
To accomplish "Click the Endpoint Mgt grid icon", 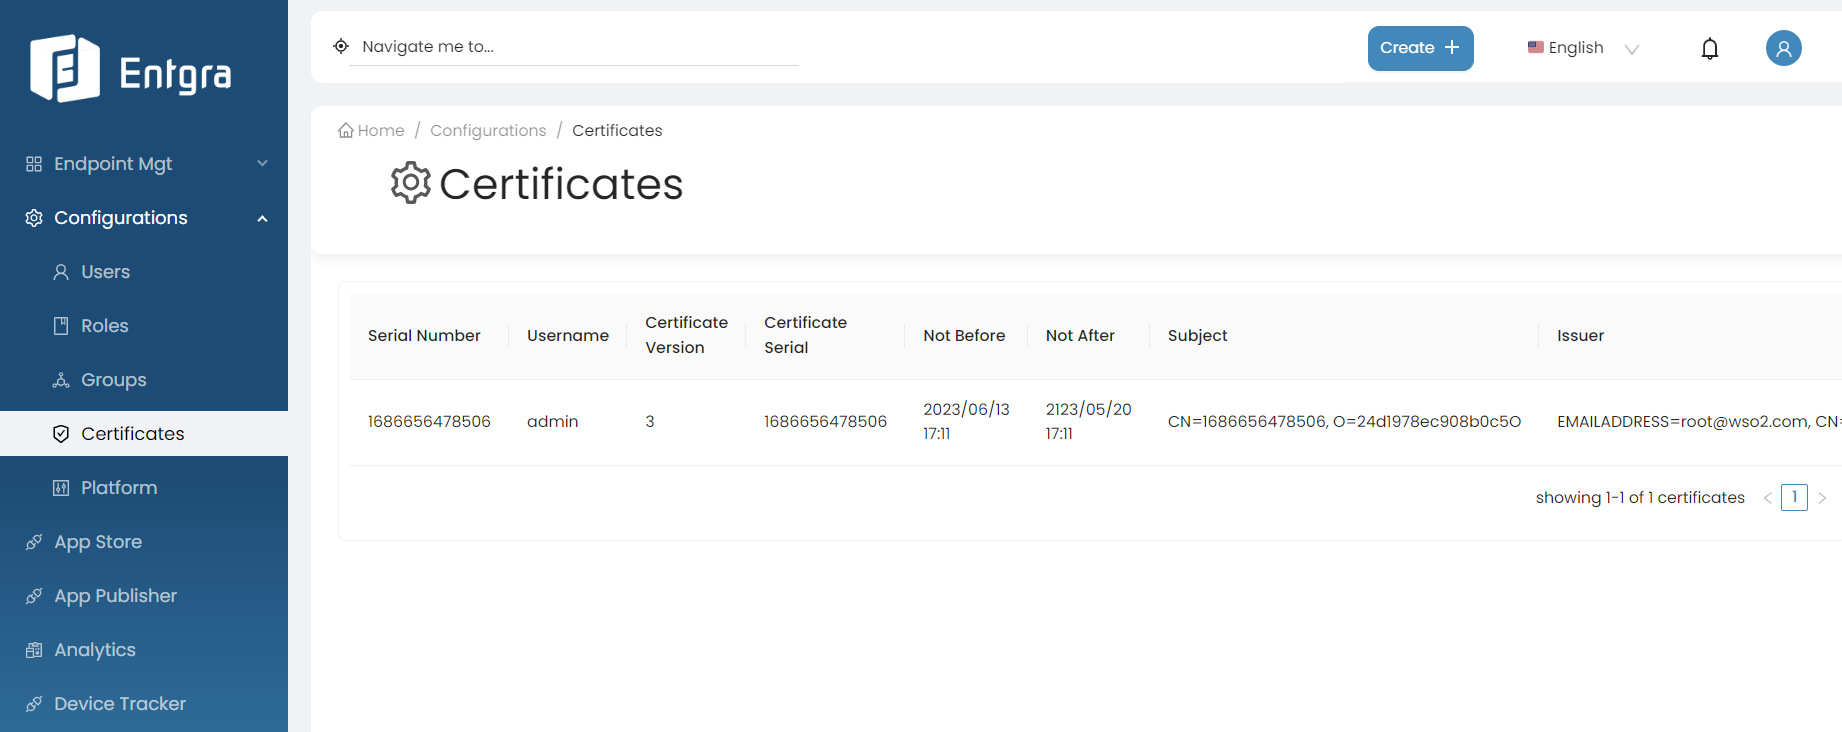I will click(34, 164).
